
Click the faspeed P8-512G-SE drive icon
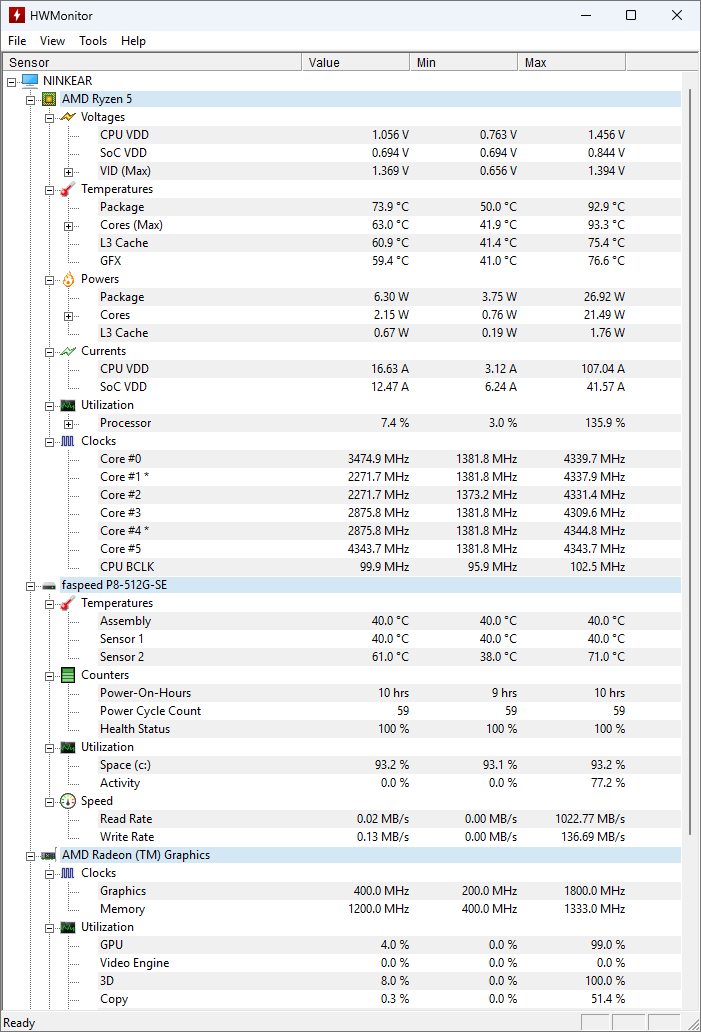49,585
